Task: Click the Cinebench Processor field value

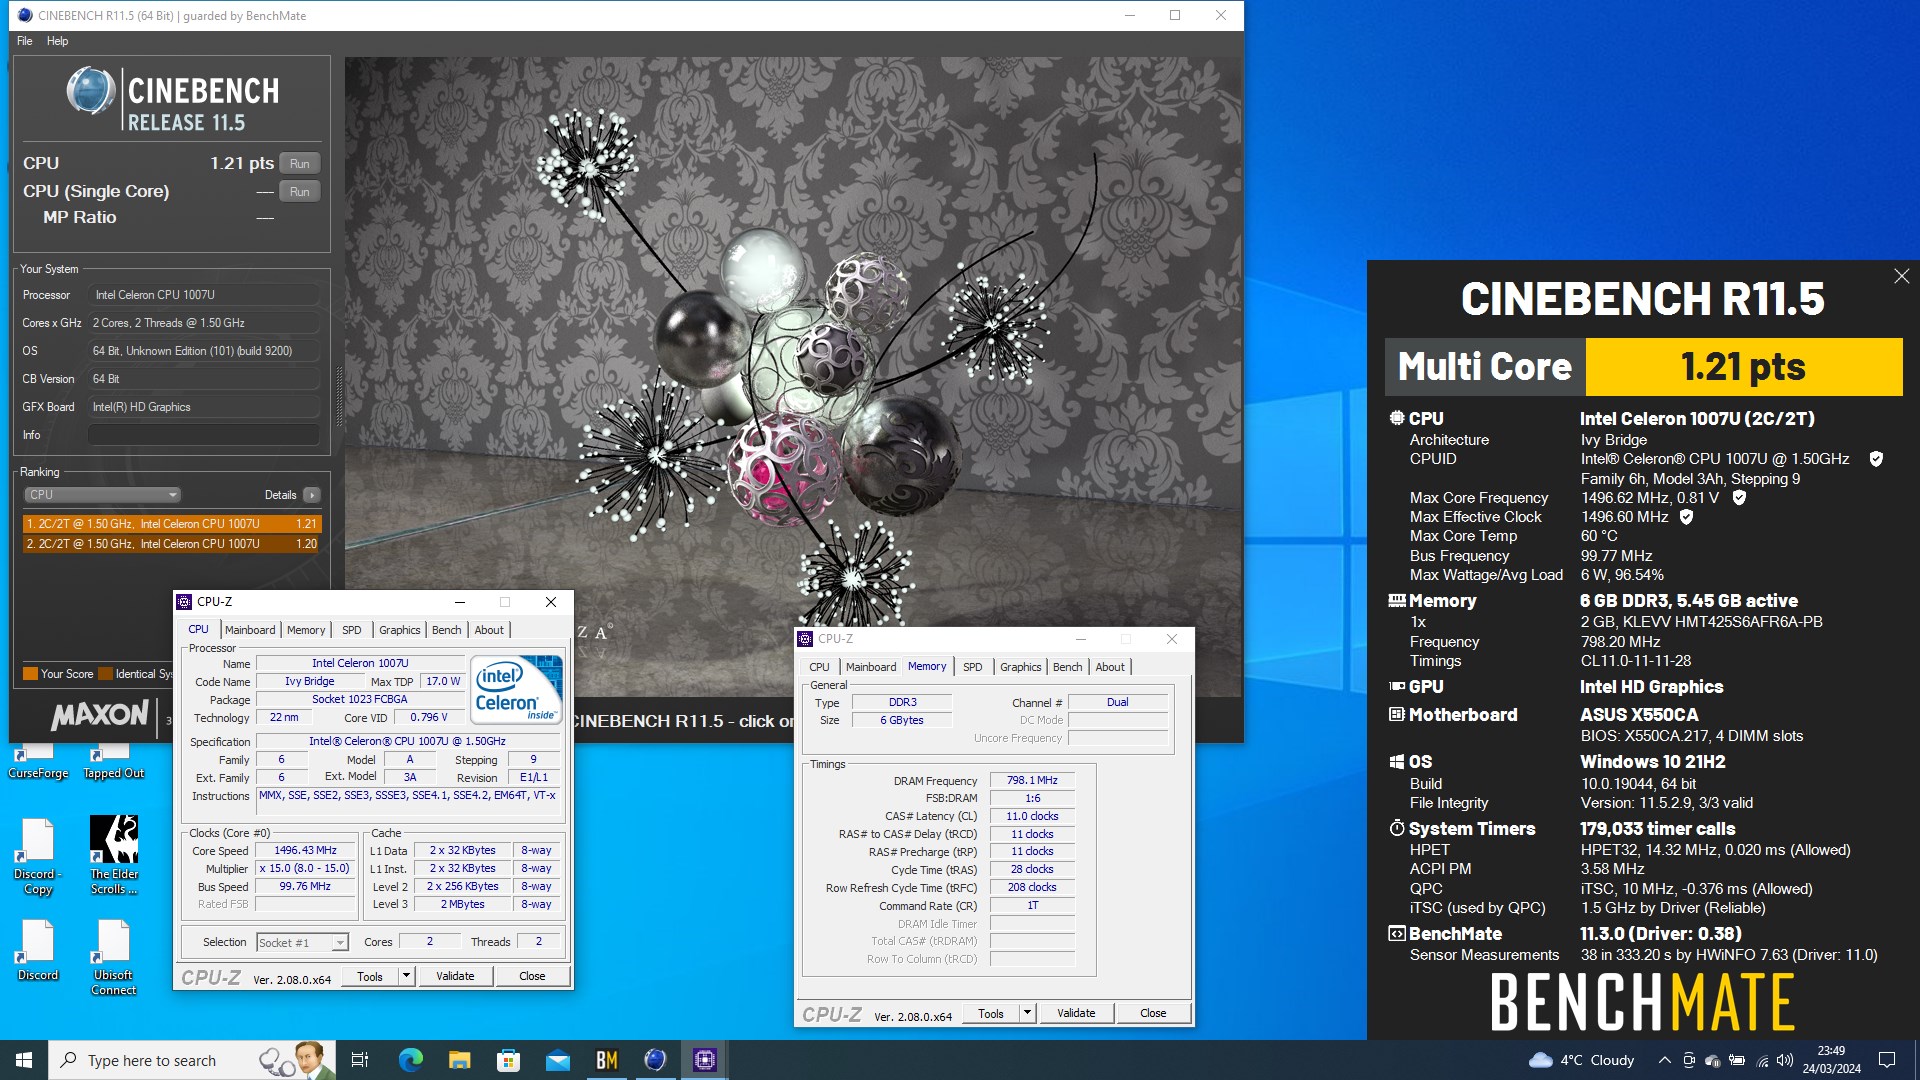Action: pos(204,295)
